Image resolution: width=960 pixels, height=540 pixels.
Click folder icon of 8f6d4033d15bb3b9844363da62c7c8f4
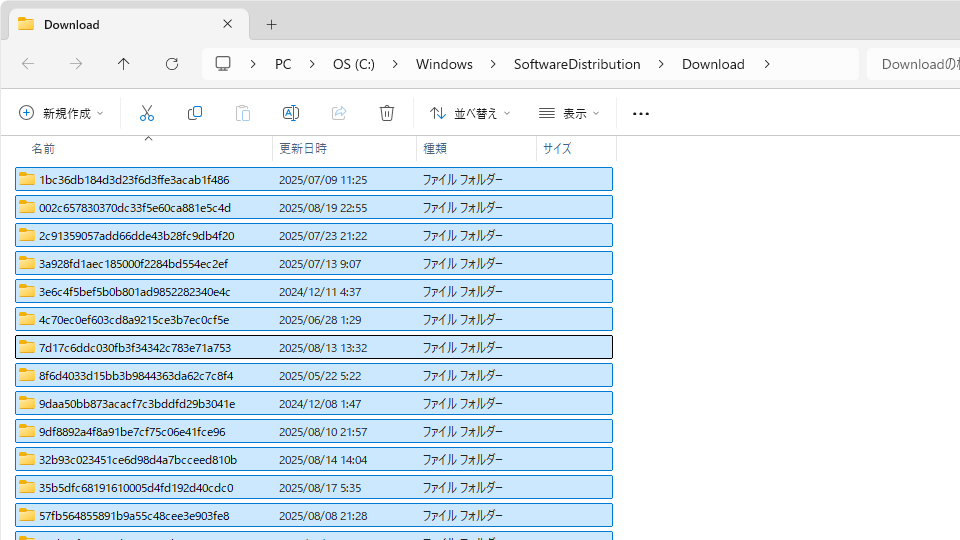pos(26,375)
